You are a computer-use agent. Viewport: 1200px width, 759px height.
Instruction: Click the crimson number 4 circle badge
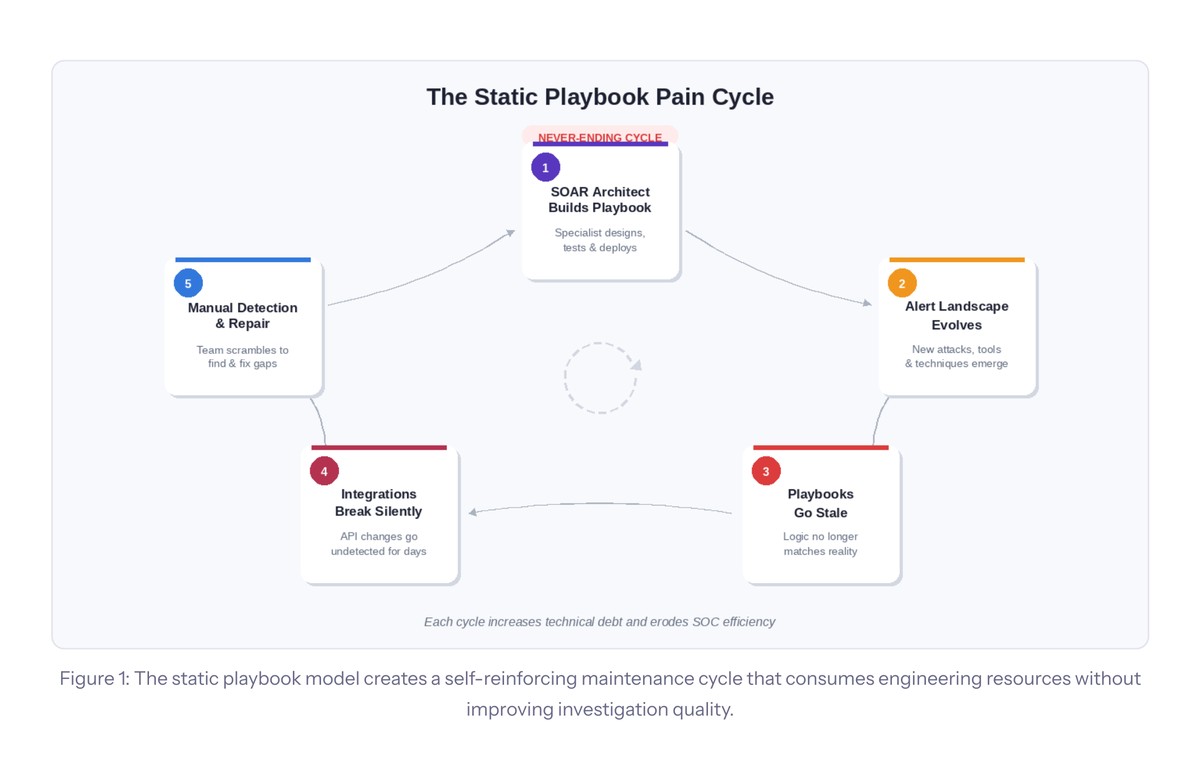pos(324,471)
